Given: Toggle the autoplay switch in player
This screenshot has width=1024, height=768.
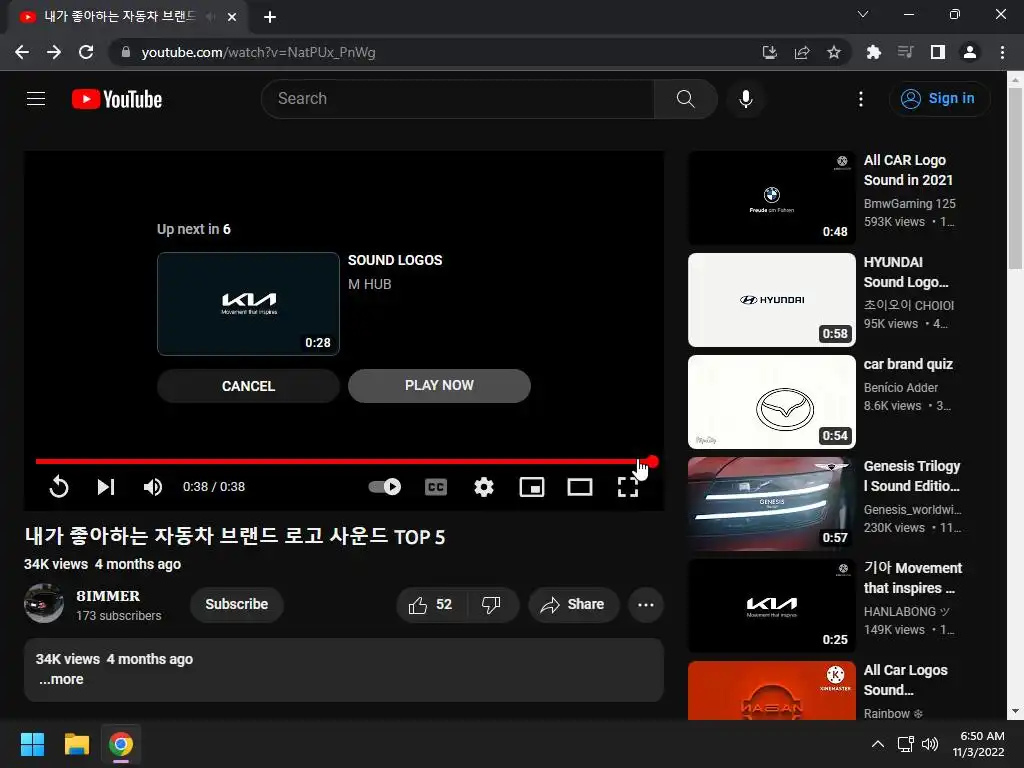Looking at the screenshot, I should [x=385, y=487].
